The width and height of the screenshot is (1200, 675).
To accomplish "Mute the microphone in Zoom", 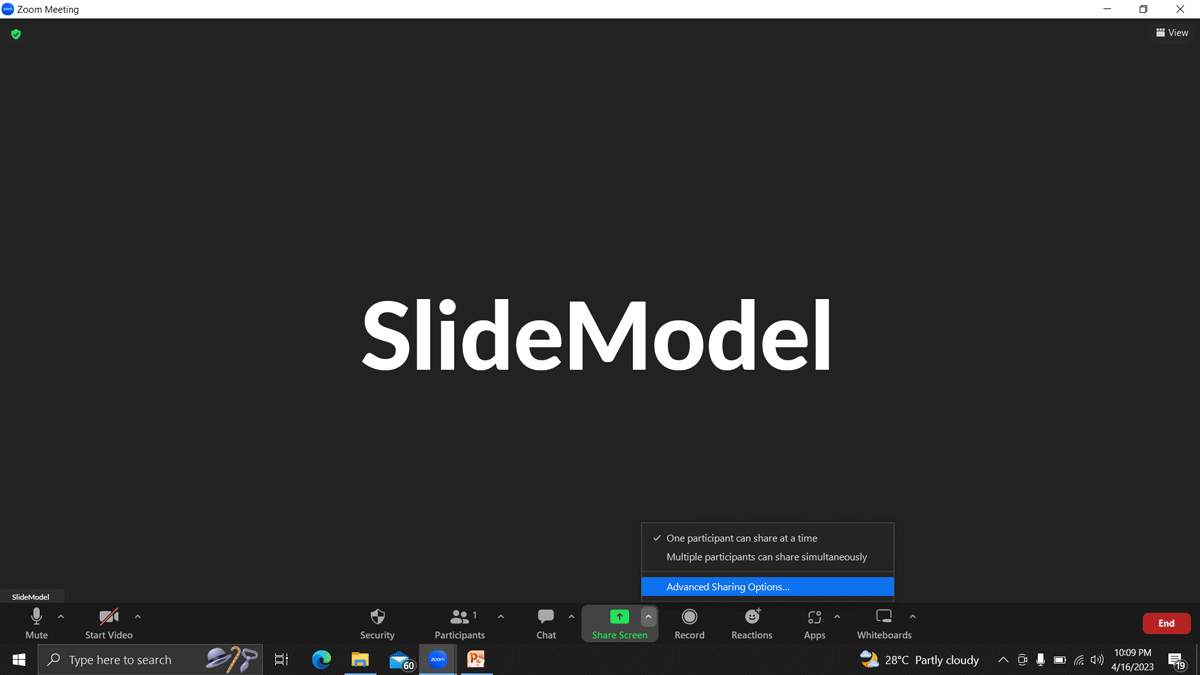I will tap(36, 623).
